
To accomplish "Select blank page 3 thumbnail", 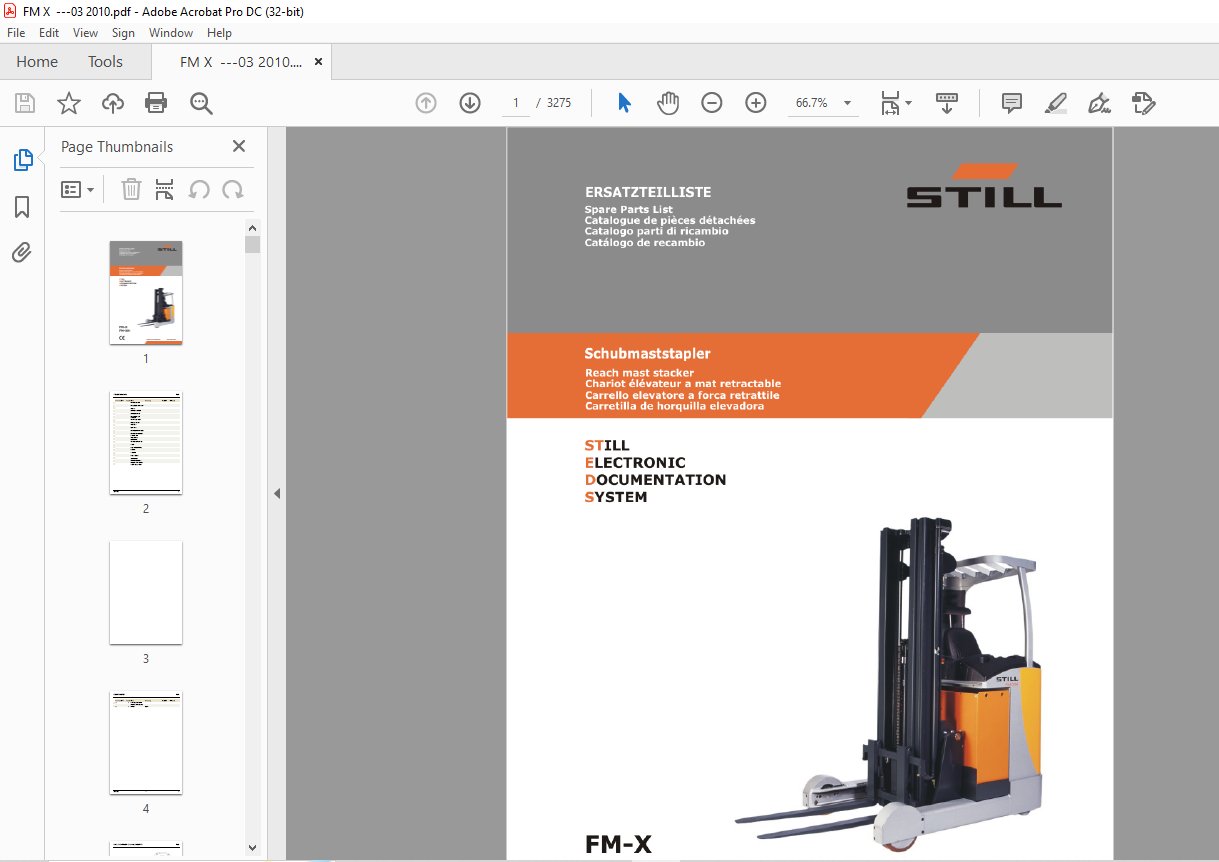I will 146,593.
